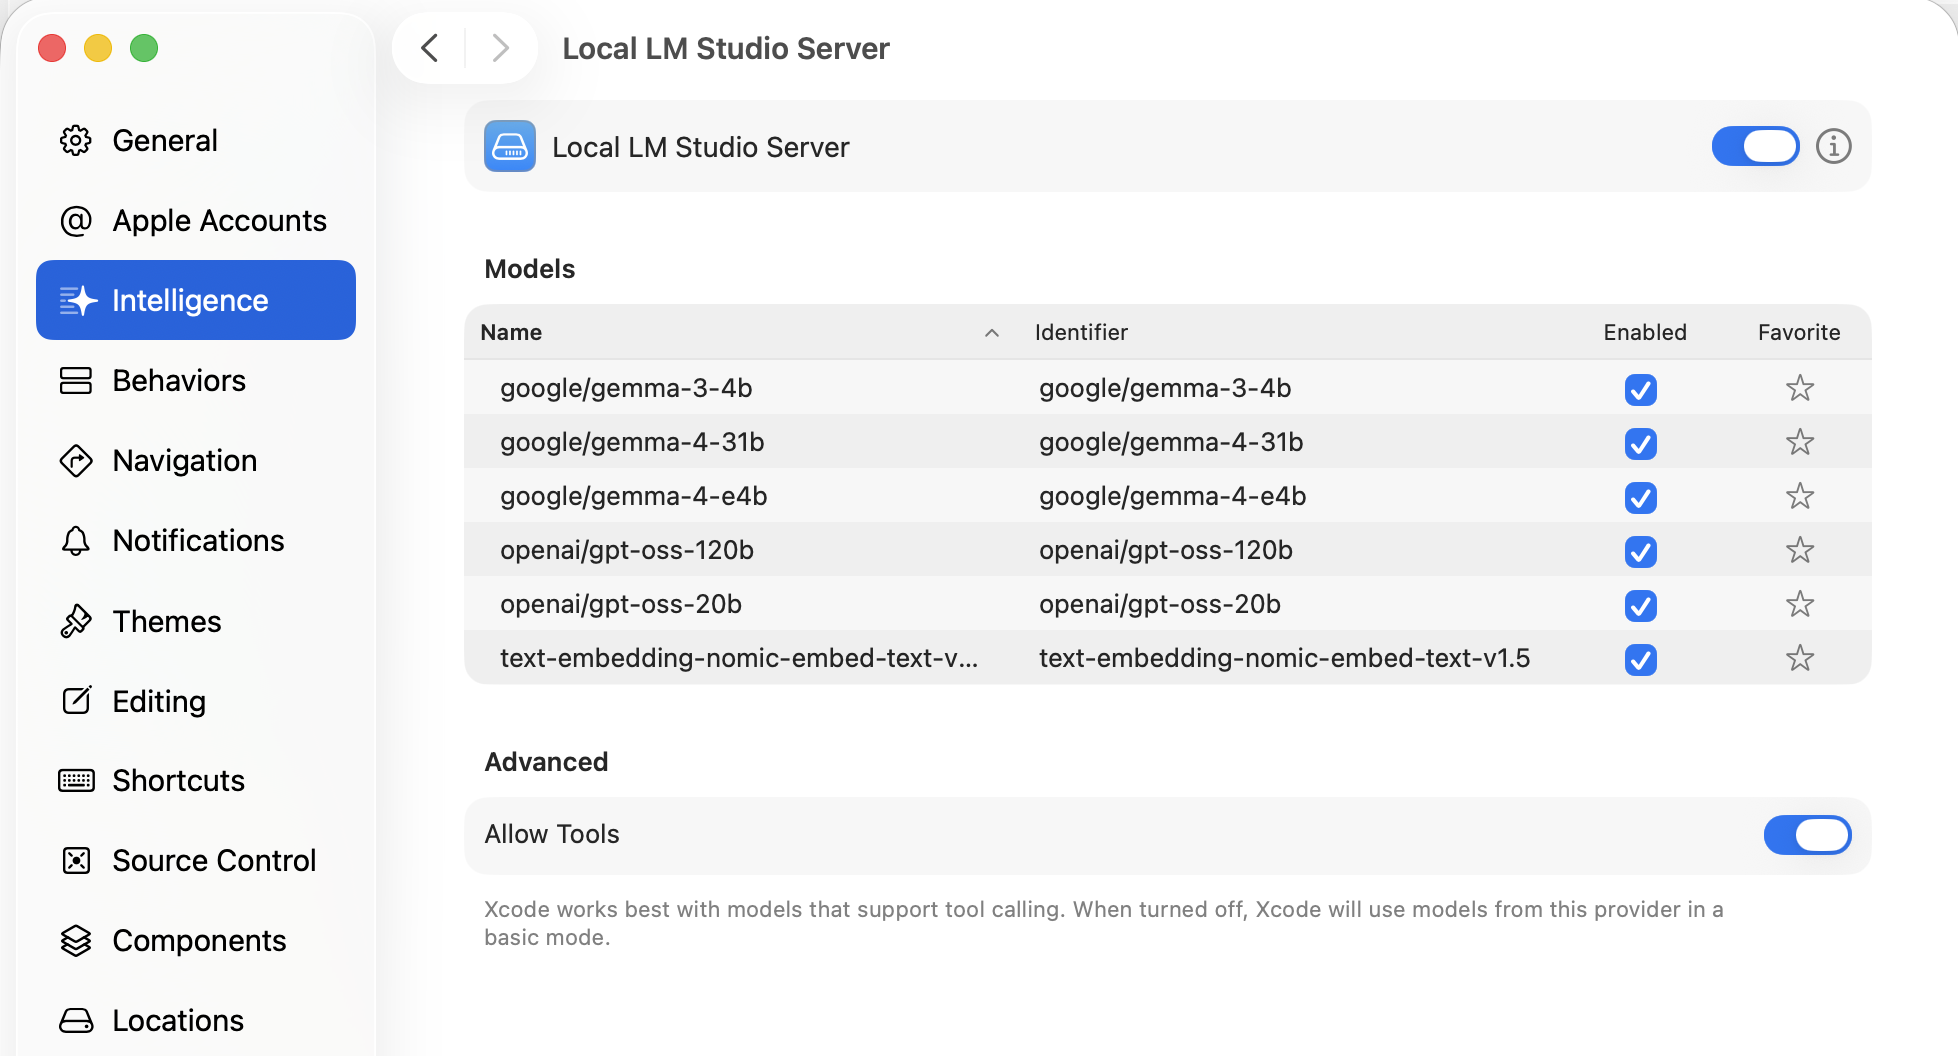
Task: Disable the Local LM Studio Server switch
Action: 1755,146
